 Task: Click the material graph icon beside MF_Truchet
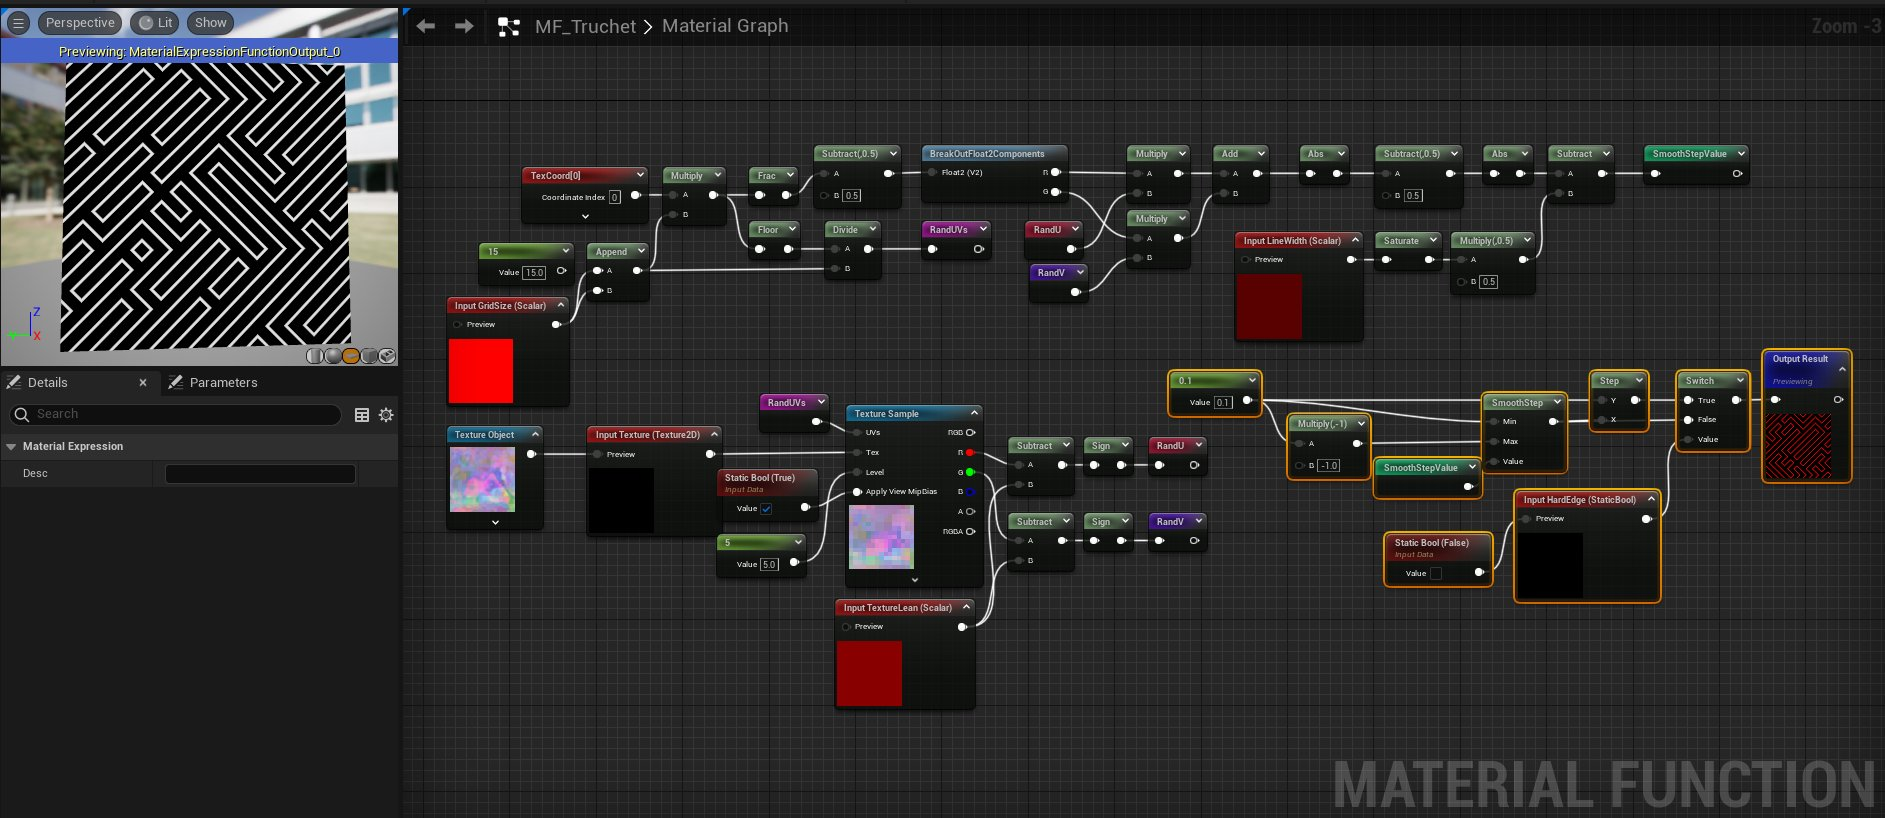509,27
